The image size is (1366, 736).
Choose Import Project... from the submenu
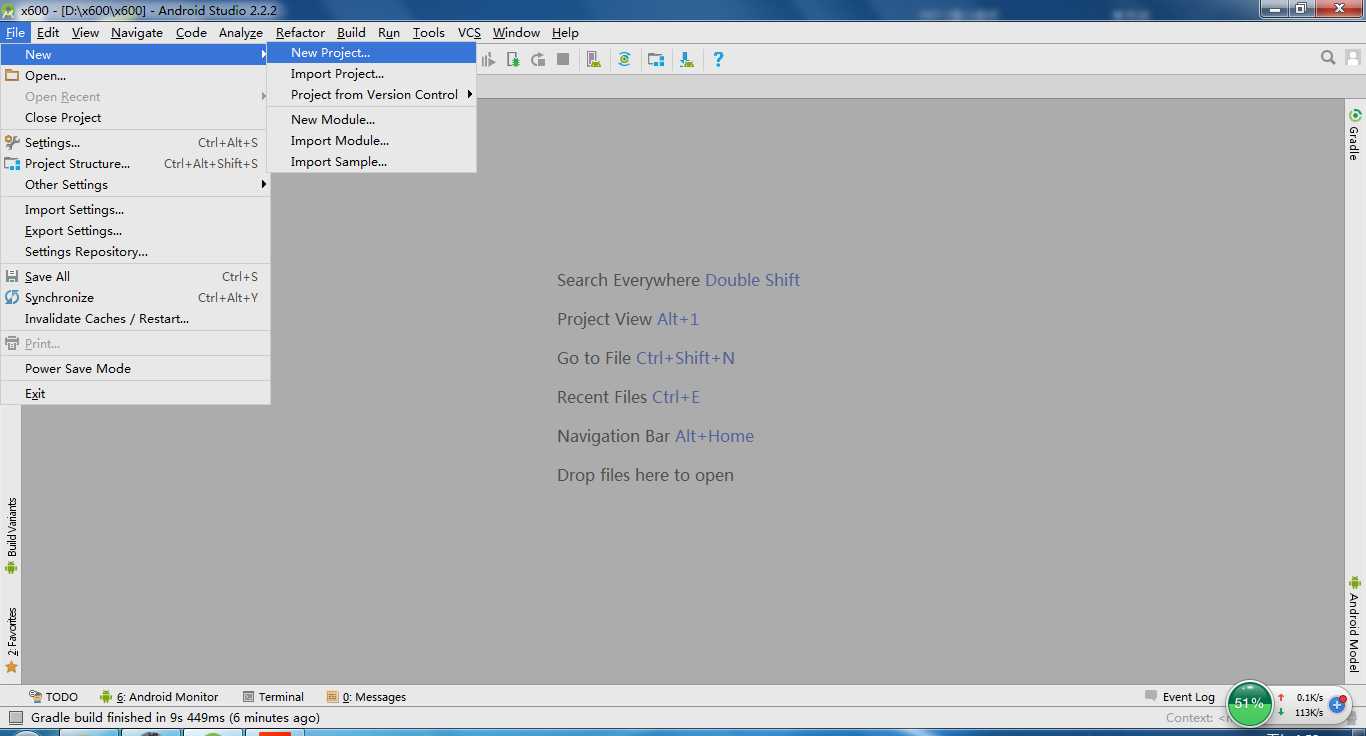pos(372,74)
